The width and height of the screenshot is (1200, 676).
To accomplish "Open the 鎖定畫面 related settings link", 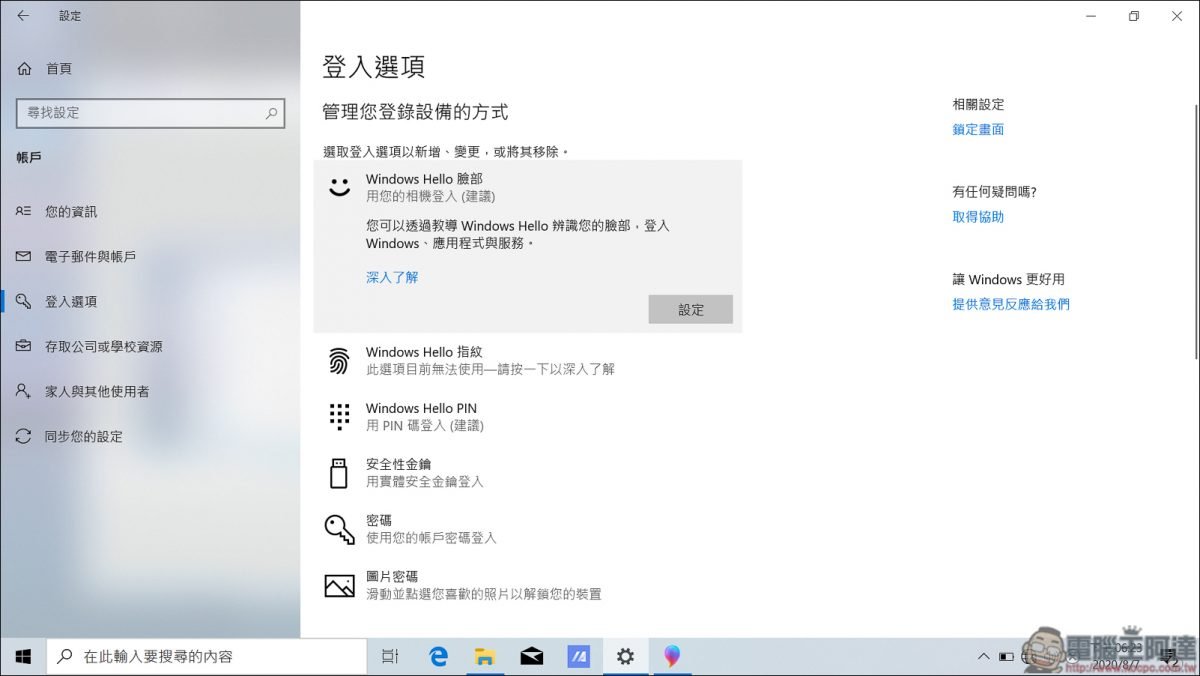I will (978, 129).
